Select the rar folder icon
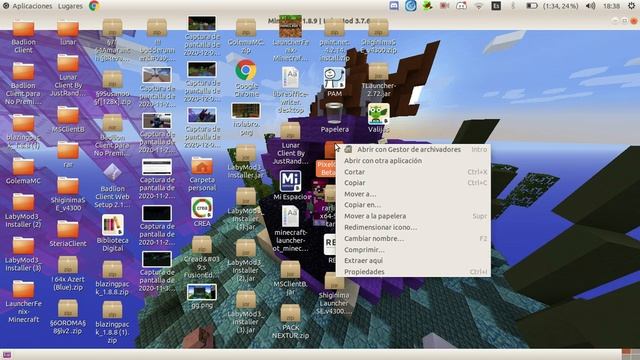The height and width of the screenshot is (360, 640). [68, 151]
